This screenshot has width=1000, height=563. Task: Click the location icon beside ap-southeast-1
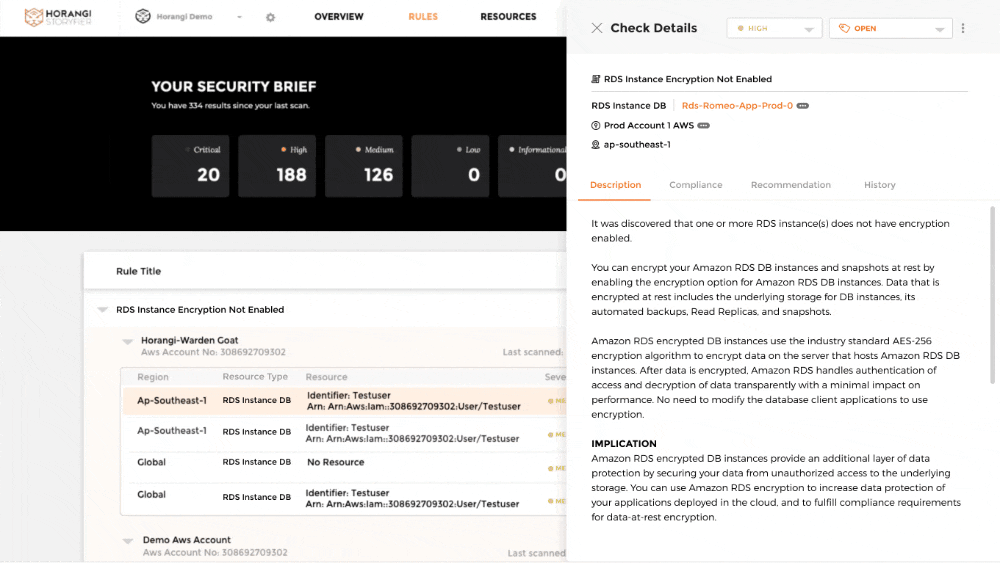[x=596, y=145]
